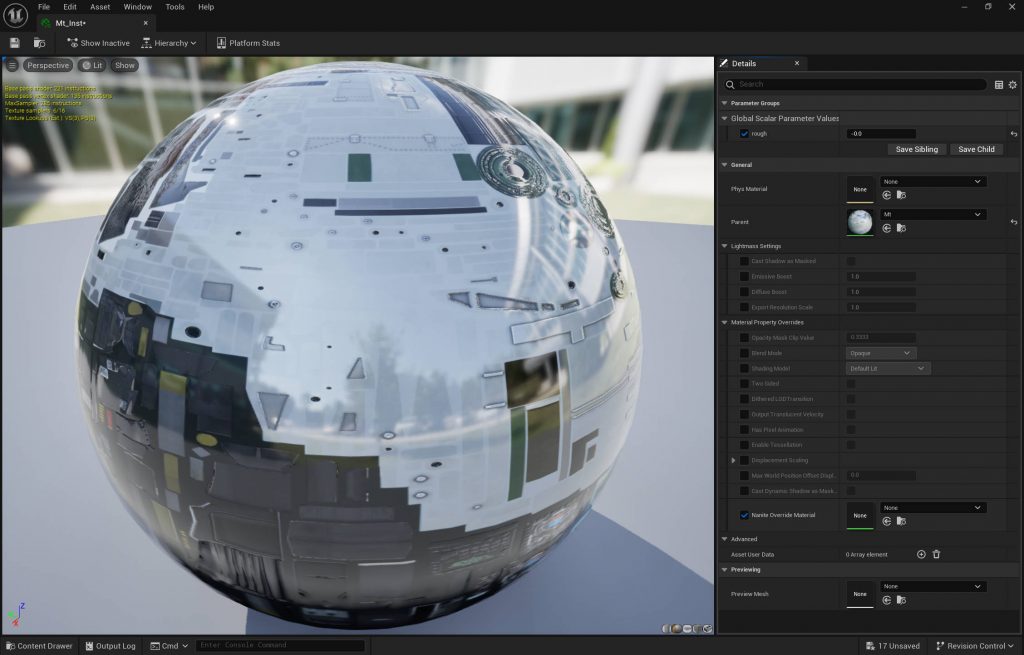Close the Details panel tab
This screenshot has height=655, width=1024.
click(797, 63)
